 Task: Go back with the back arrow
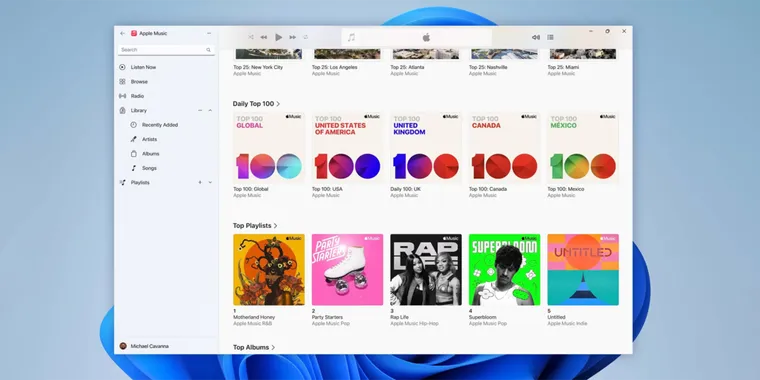pyautogui.click(x=122, y=33)
